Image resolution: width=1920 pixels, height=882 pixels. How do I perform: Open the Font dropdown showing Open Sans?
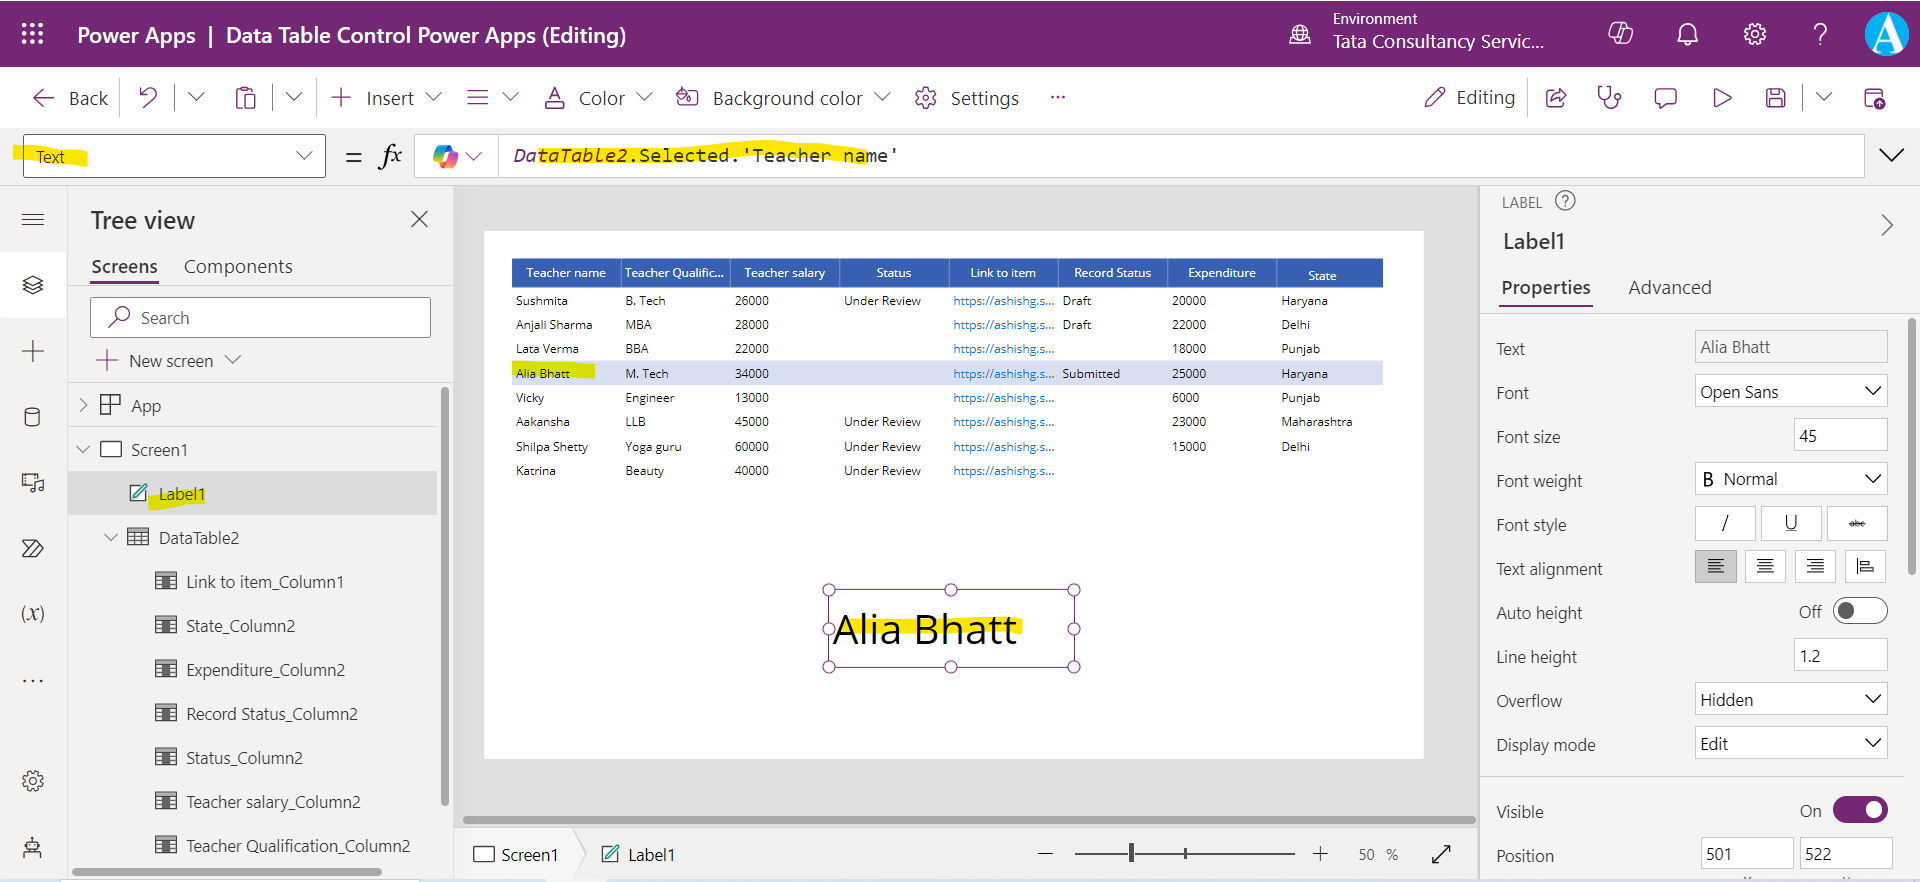click(x=1790, y=392)
